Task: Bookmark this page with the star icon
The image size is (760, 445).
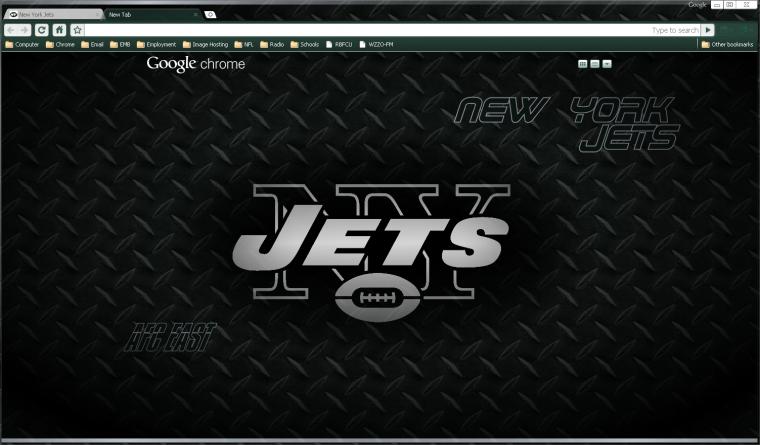Action: pos(77,30)
